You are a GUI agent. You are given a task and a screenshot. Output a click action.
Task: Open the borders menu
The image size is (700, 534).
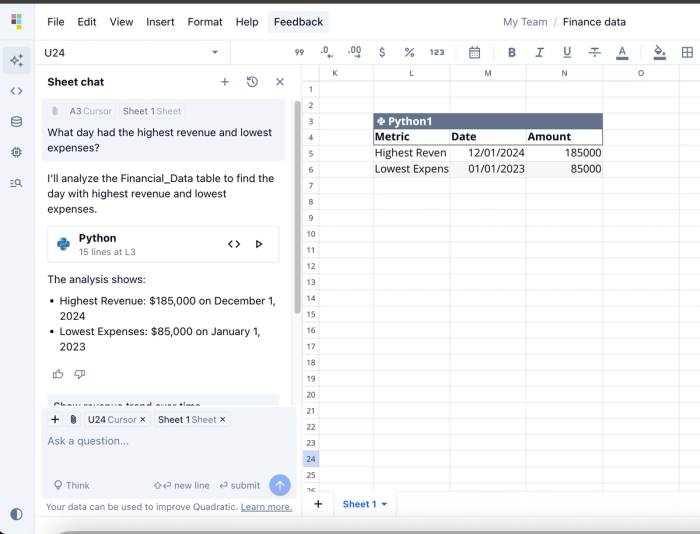688,52
